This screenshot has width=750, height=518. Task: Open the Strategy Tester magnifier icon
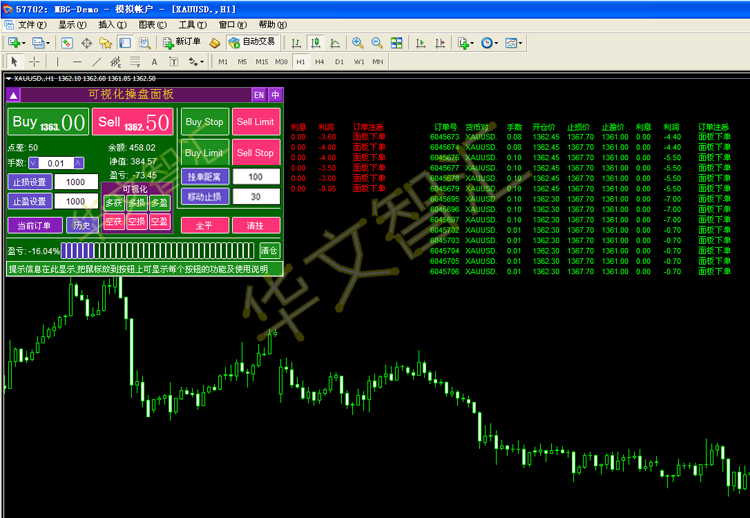[144, 43]
